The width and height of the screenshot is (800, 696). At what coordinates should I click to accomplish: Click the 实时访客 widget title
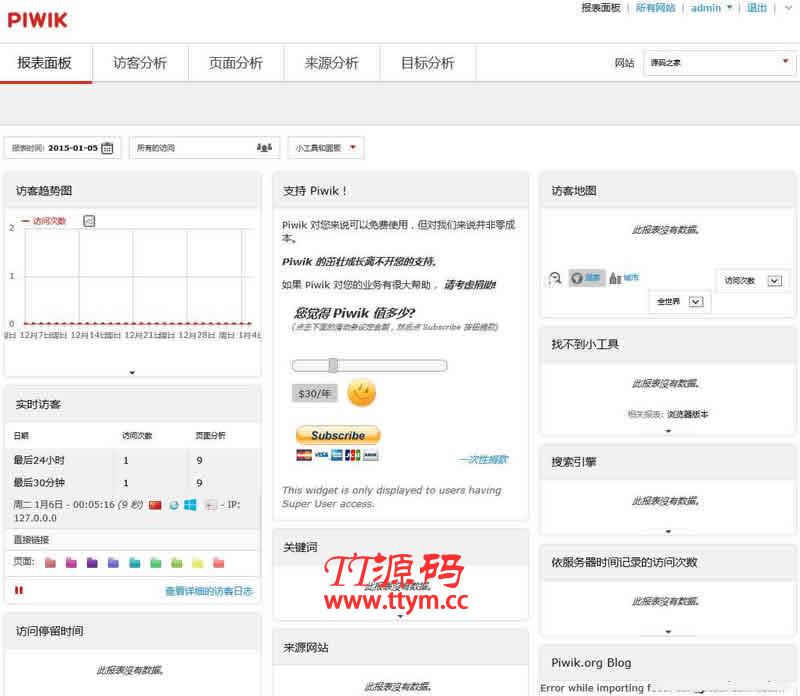click(38, 405)
